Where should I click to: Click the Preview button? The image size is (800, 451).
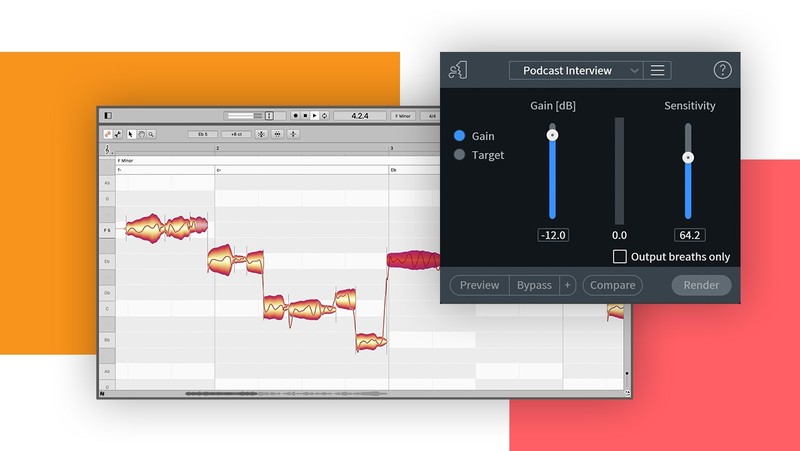[x=479, y=285]
